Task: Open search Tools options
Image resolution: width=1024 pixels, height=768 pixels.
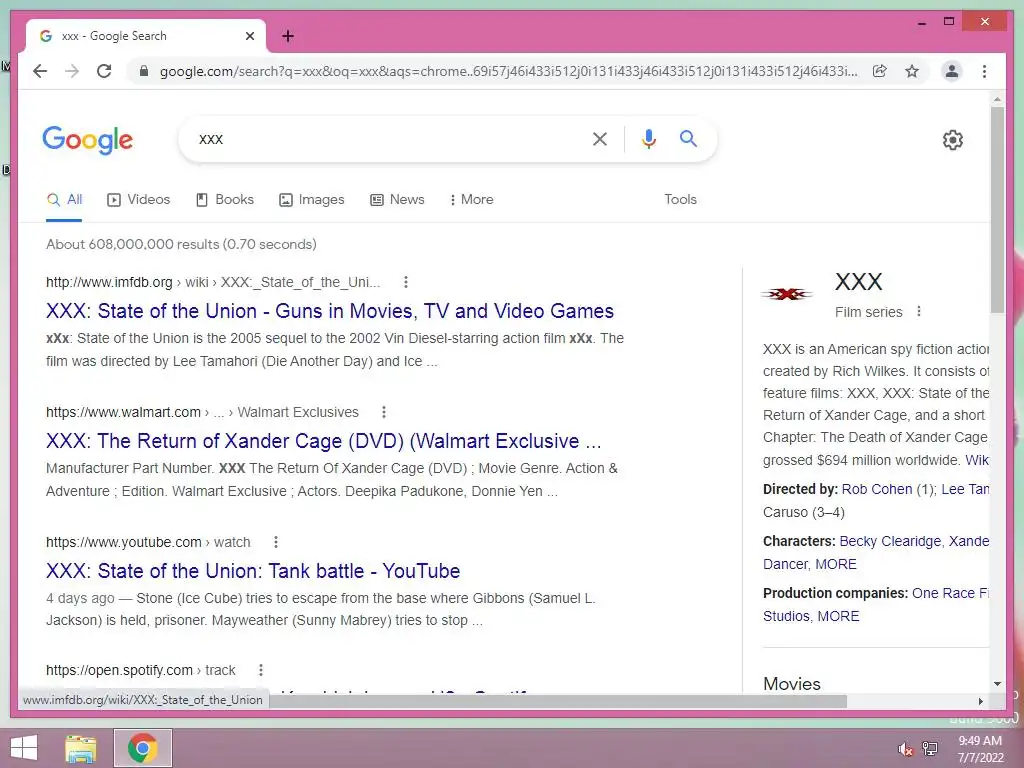Action: (x=680, y=199)
